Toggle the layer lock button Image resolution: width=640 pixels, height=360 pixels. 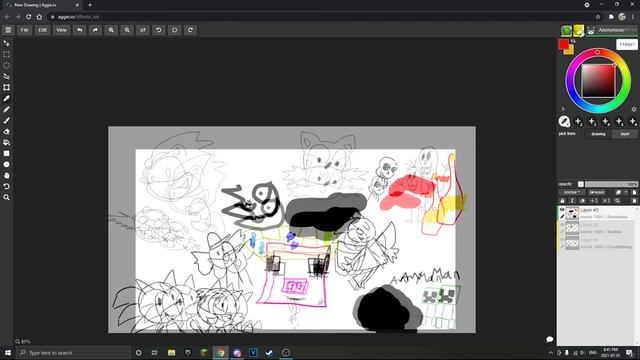(x=562, y=200)
